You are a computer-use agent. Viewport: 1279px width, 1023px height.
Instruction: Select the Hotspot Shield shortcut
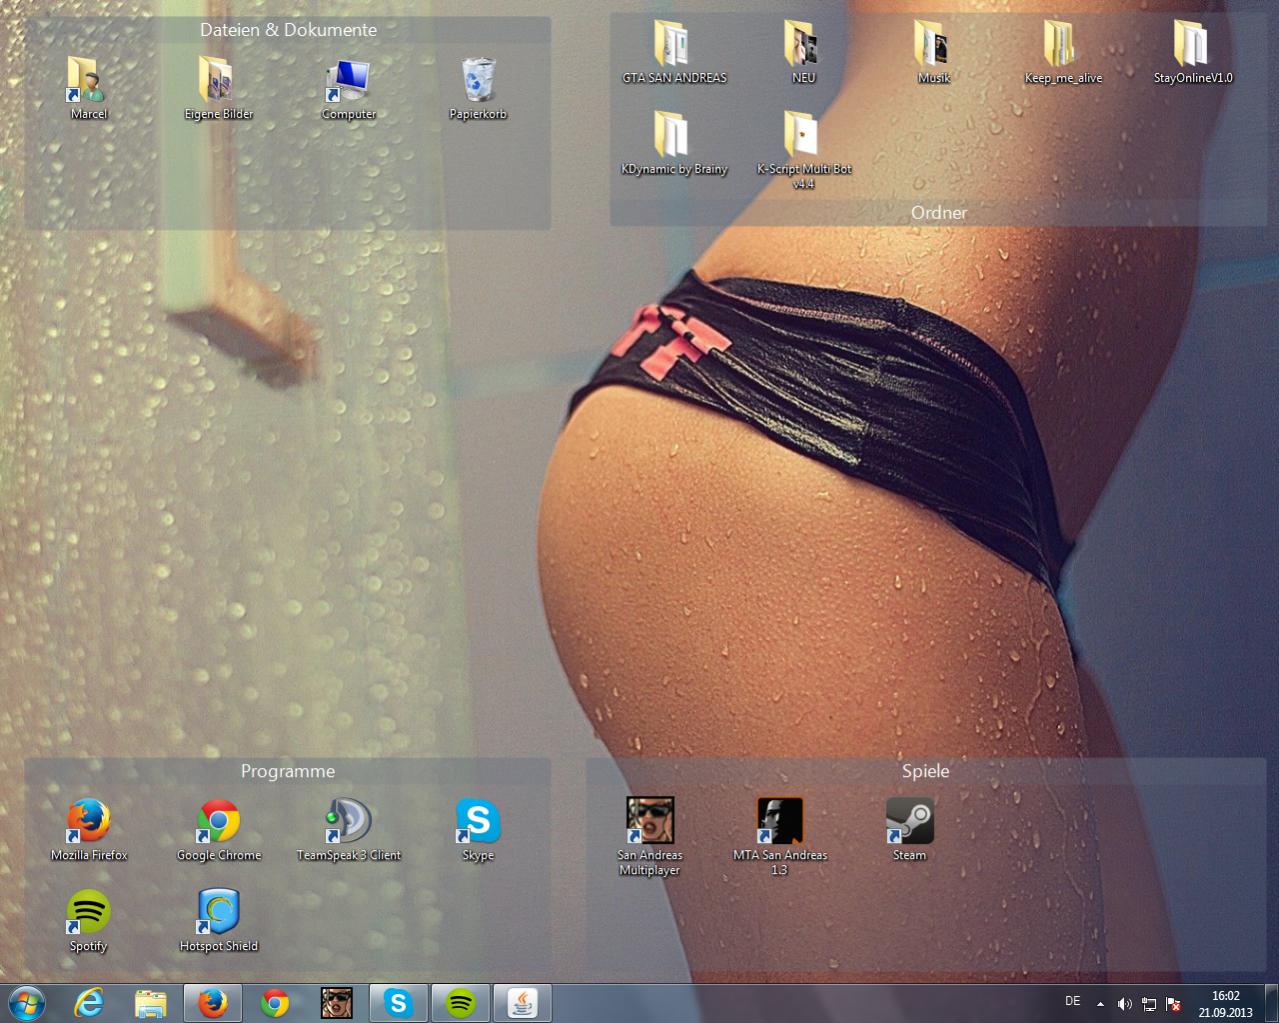[218, 913]
